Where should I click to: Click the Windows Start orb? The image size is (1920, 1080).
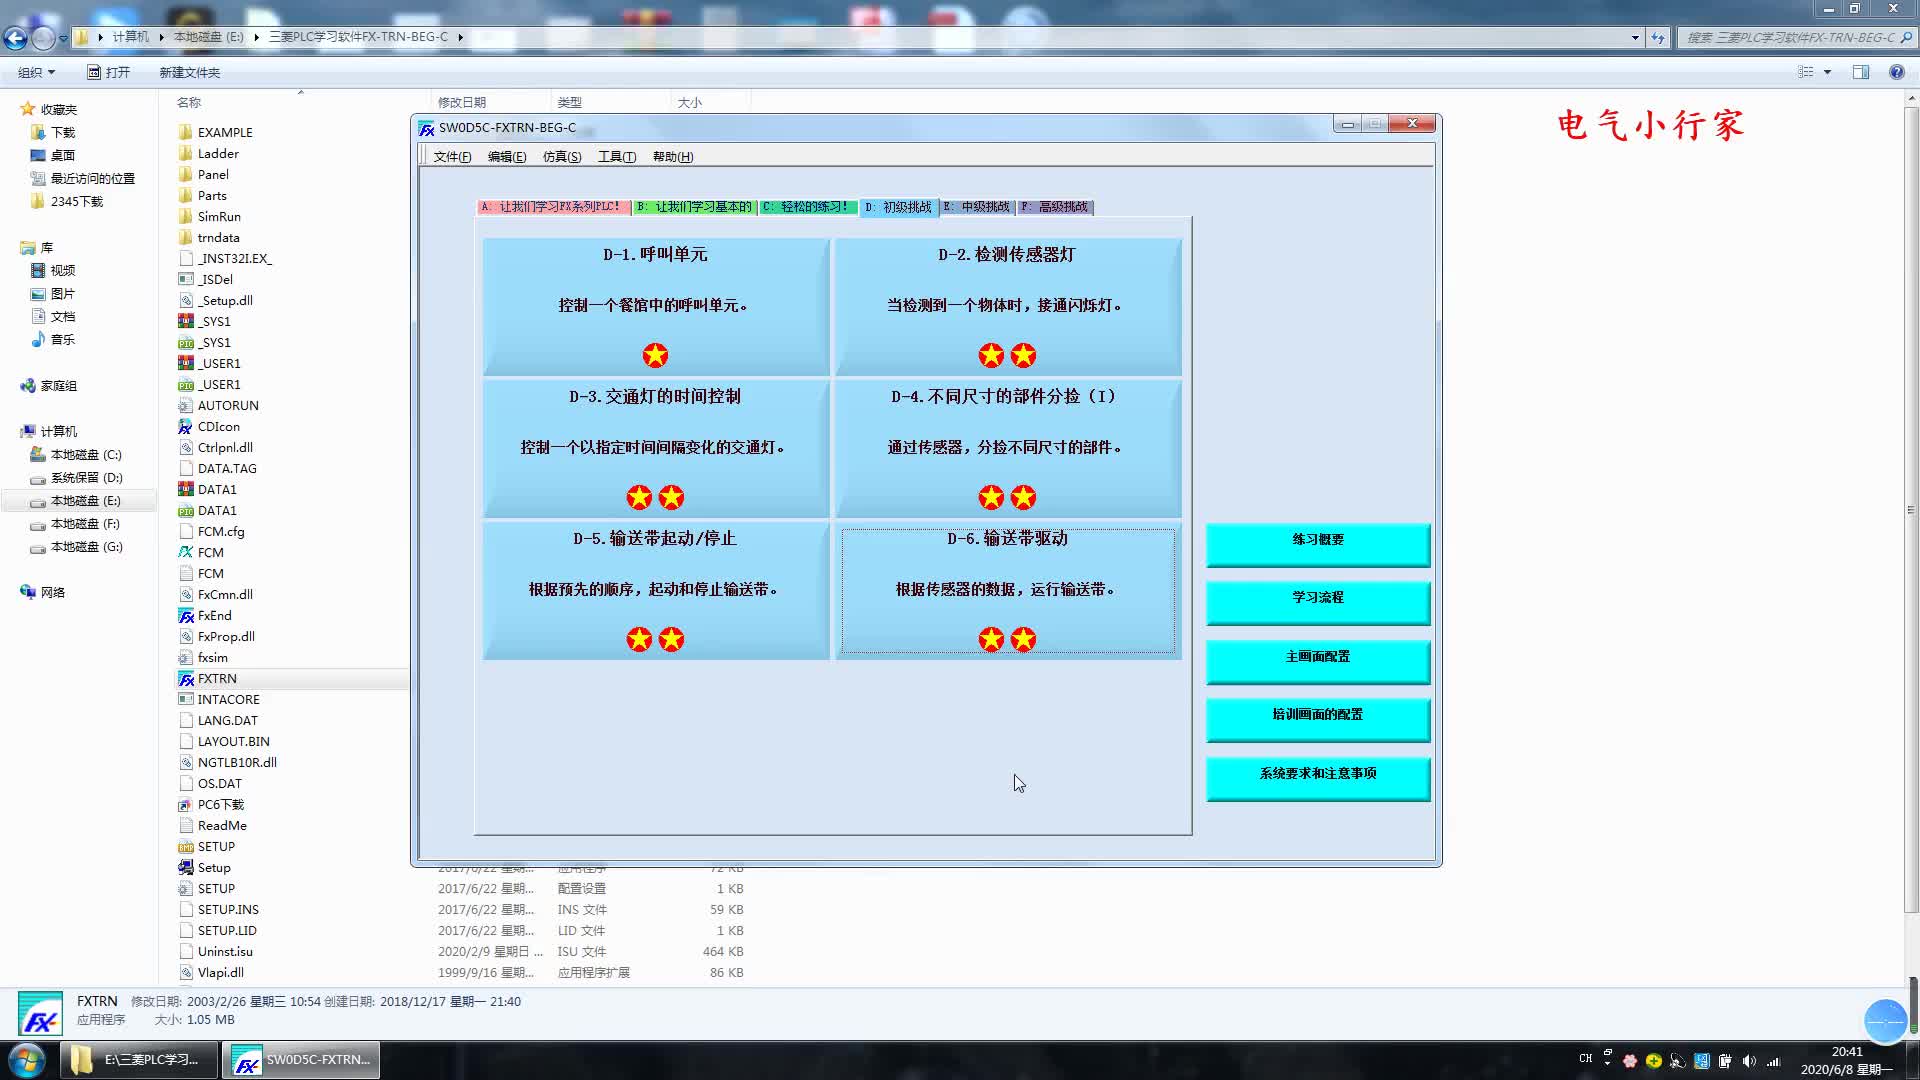27,1060
